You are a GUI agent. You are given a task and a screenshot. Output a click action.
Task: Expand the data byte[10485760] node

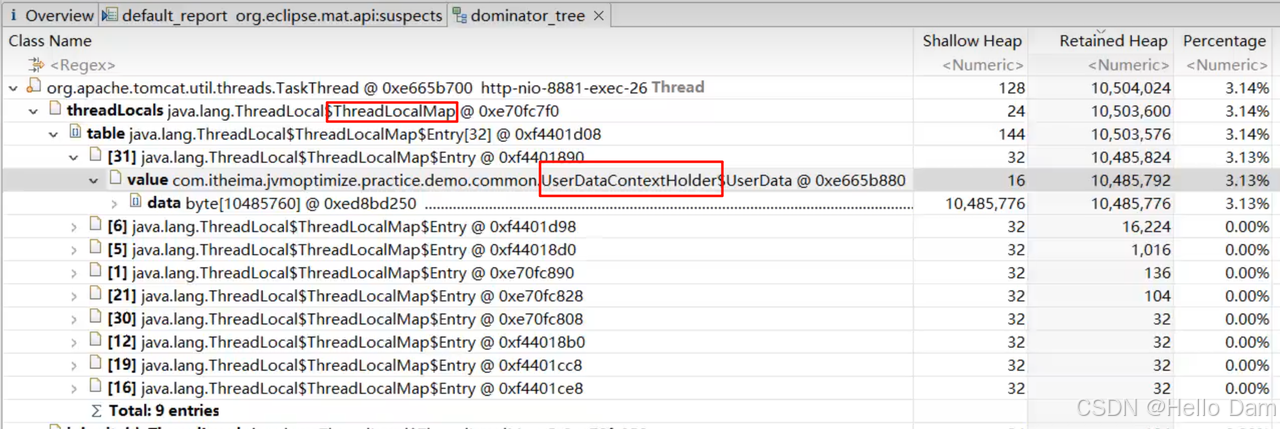coord(113,203)
